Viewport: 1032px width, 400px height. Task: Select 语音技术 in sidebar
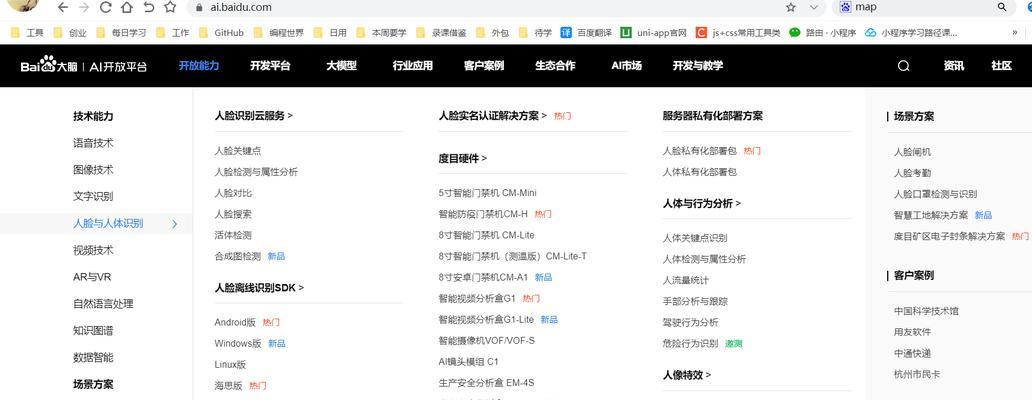coord(93,143)
